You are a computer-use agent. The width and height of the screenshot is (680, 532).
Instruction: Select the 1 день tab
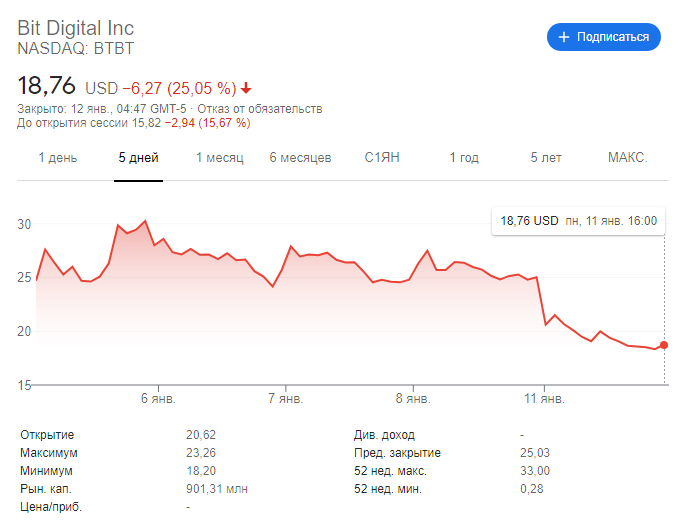[x=57, y=158]
